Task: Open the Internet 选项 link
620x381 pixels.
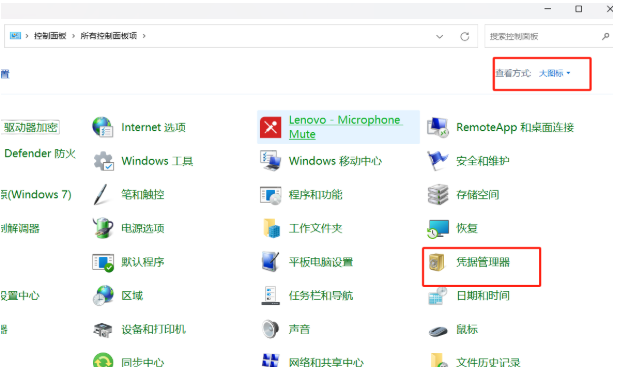Action: pos(153,127)
